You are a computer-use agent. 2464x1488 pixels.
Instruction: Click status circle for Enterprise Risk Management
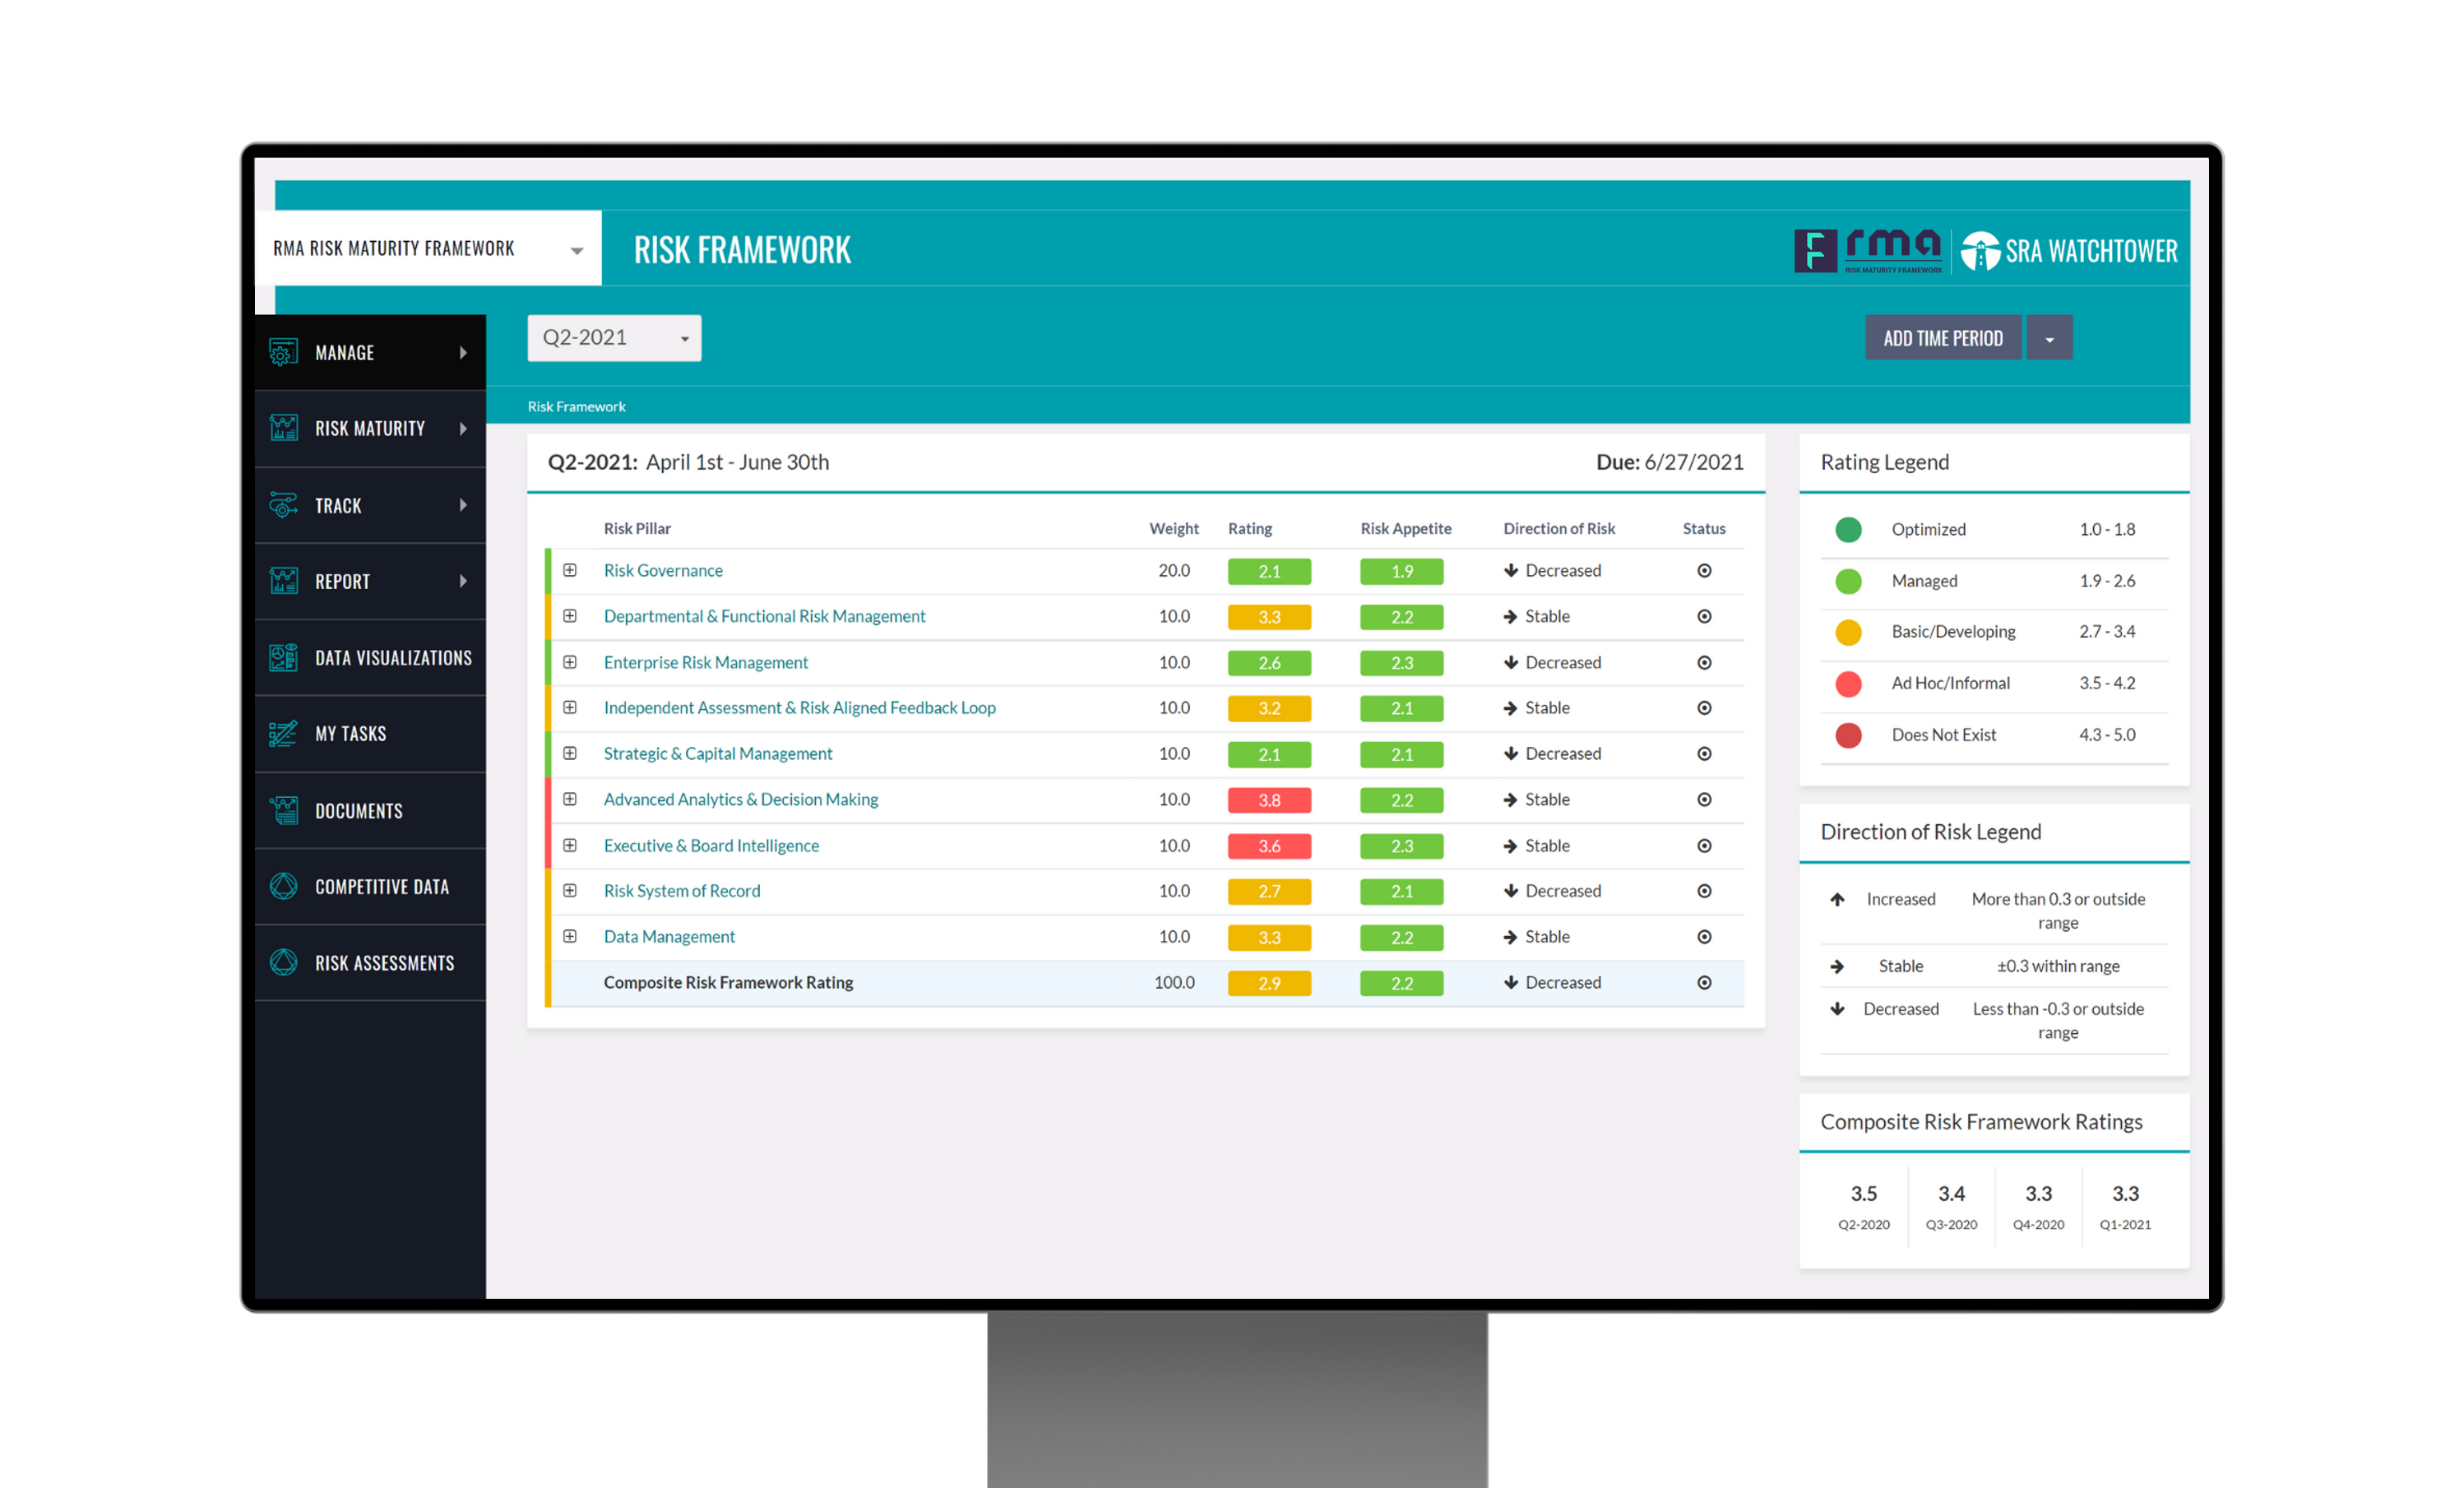[x=1704, y=663]
